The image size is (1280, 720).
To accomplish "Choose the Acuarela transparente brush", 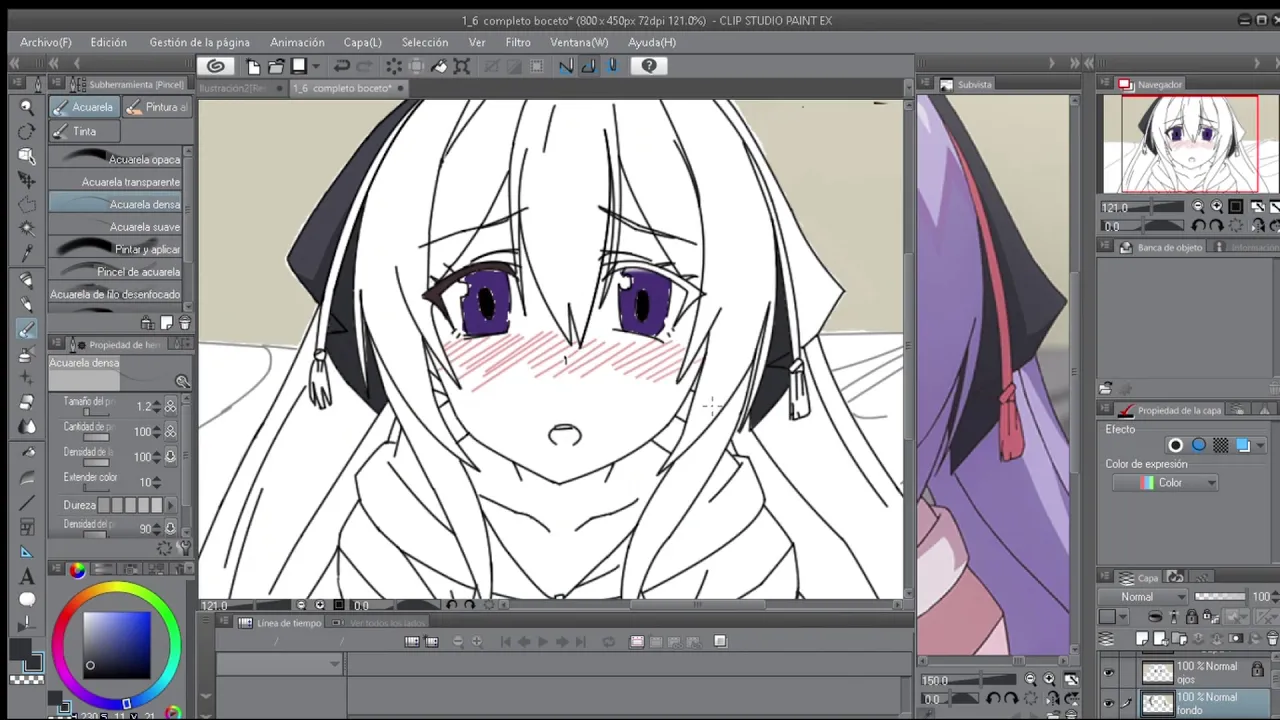I will [x=115, y=182].
